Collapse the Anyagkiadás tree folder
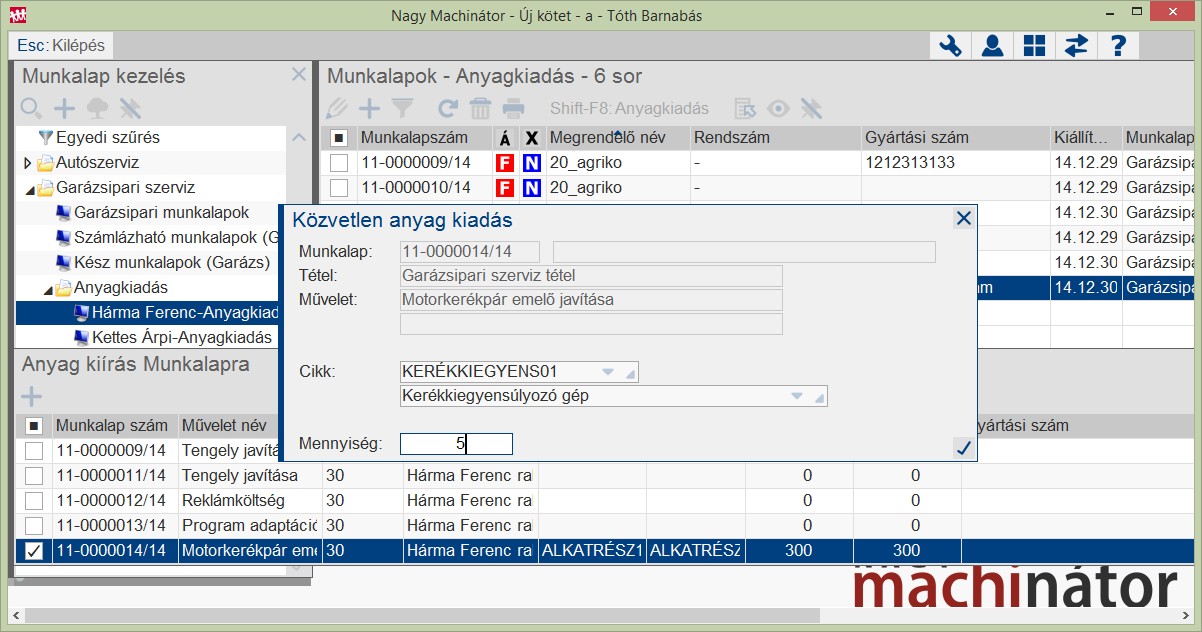The image size is (1202, 632). [46, 289]
